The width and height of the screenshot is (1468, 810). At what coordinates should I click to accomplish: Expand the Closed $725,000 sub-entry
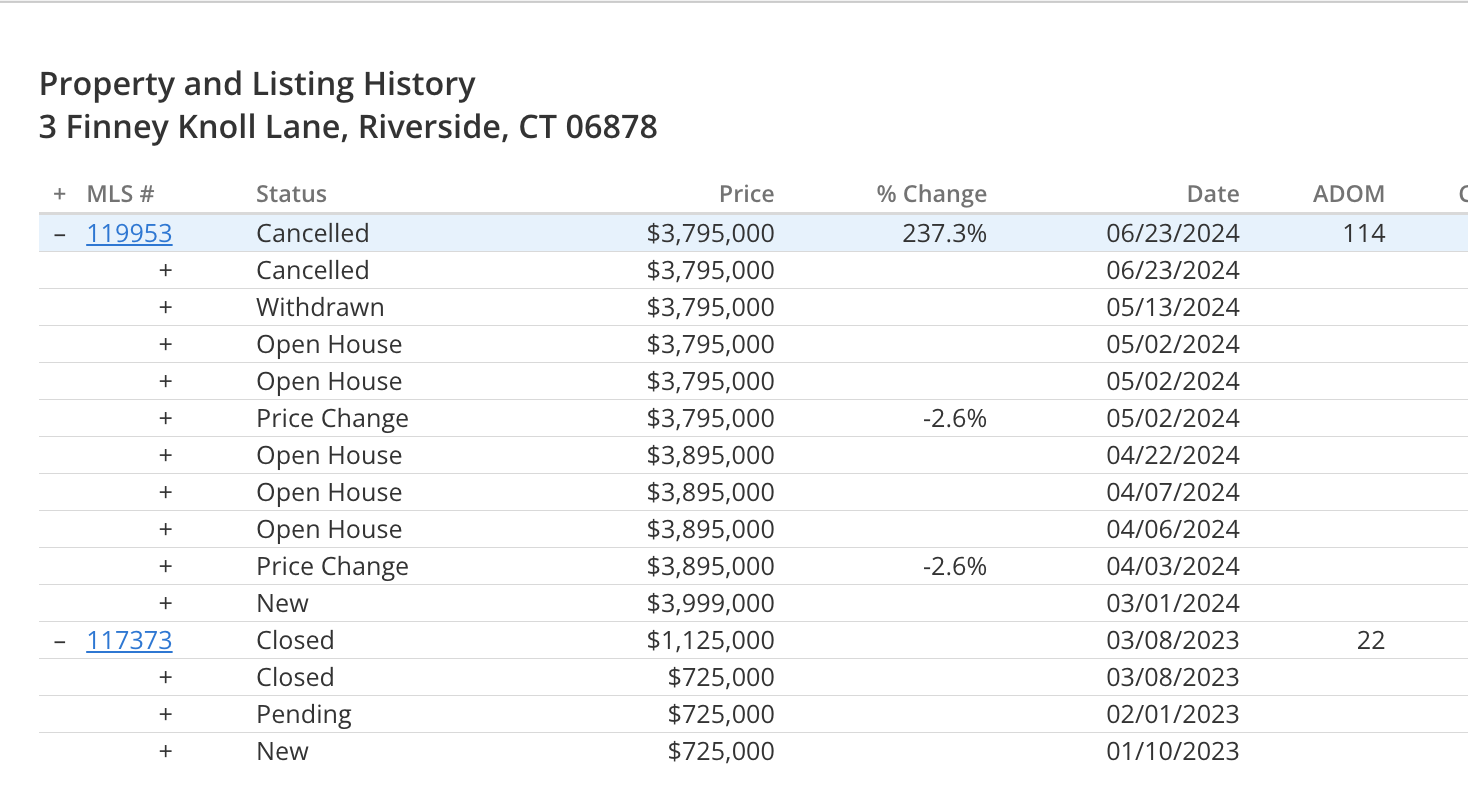(x=166, y=677)
